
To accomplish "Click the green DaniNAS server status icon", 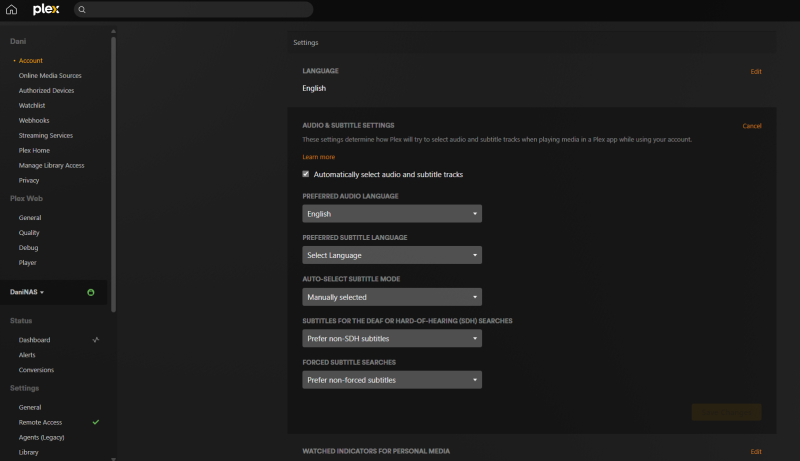I will click(x=91, y=292).
